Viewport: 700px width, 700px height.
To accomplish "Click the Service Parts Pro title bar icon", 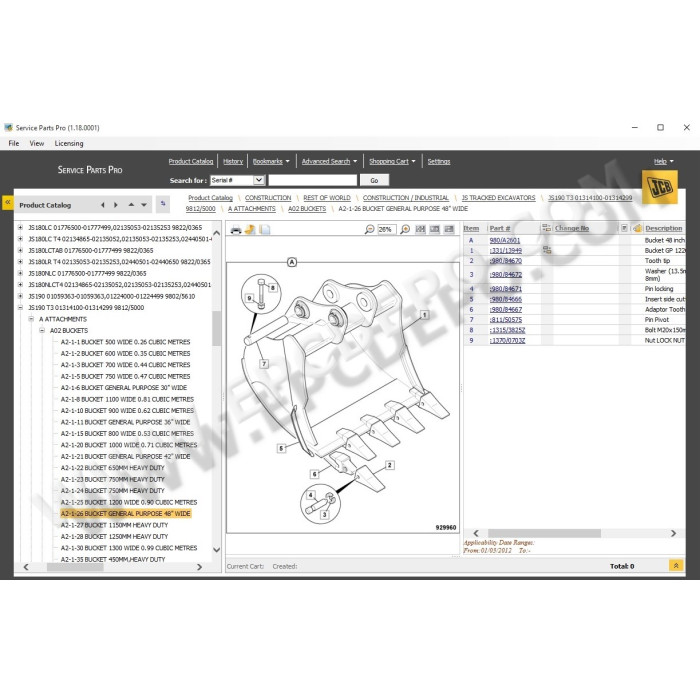I will [8, 128].
